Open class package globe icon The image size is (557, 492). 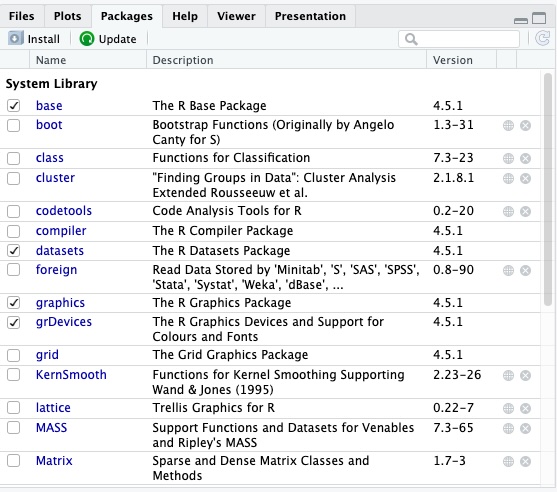tap(508, 158)
